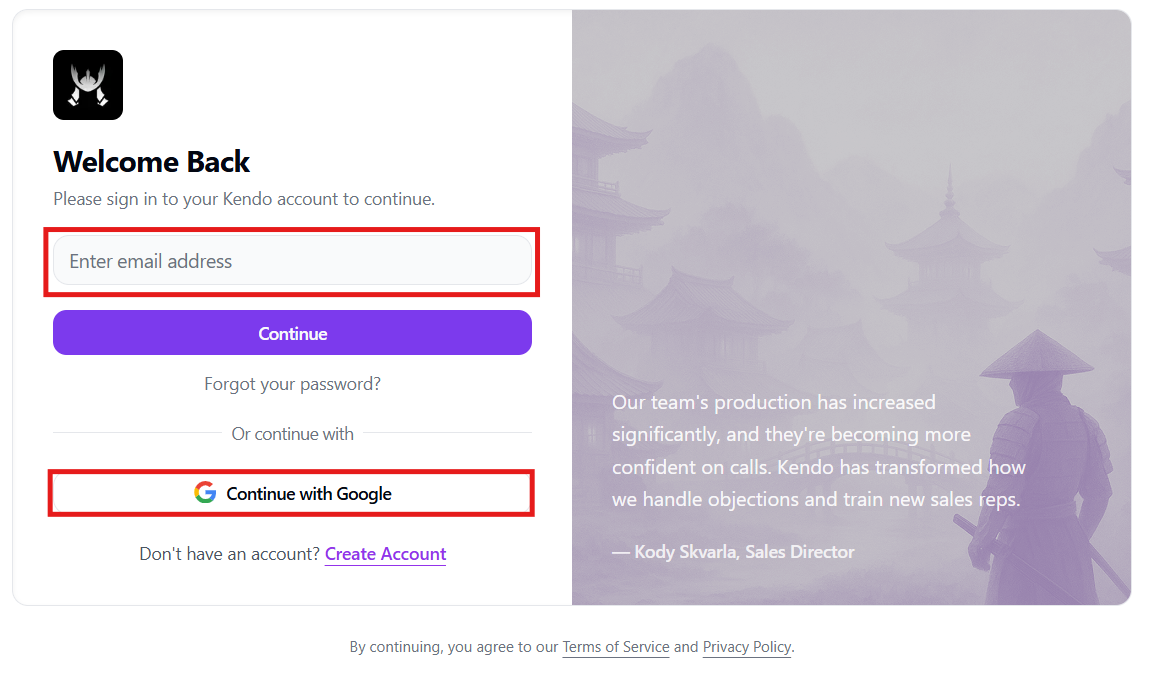
Task: Click the Kendo account sign-in subtitle
Action: tap(244, 199)
